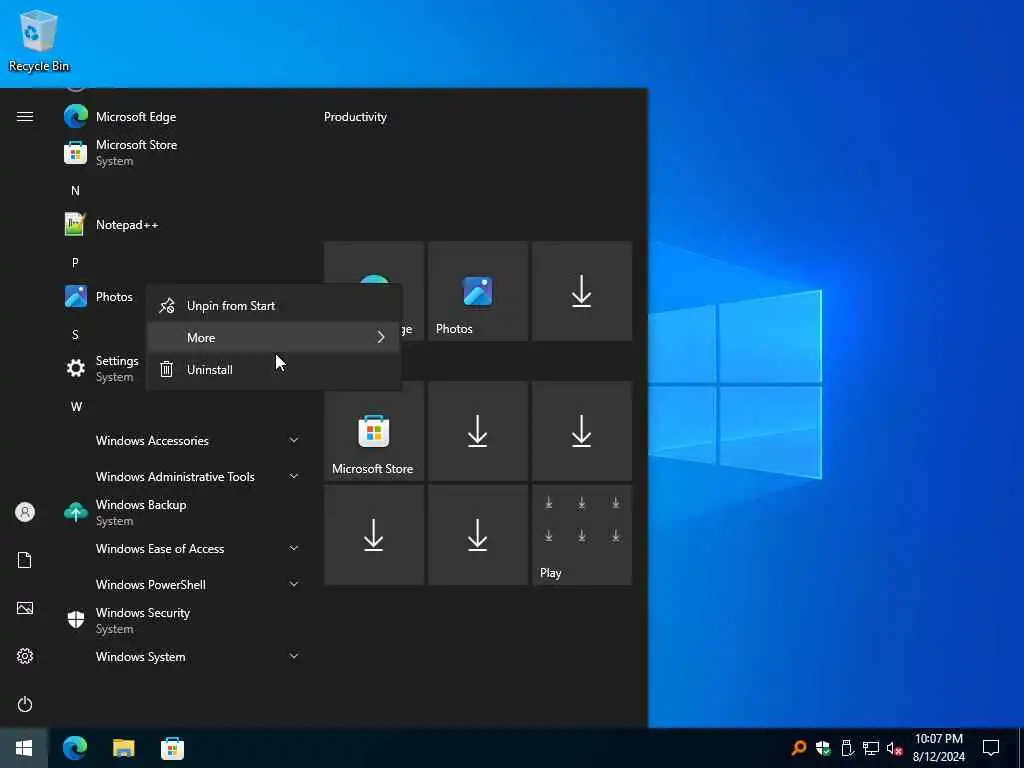
Task: Open the Recycle Bin desktop icon
Action: (39, 40)
